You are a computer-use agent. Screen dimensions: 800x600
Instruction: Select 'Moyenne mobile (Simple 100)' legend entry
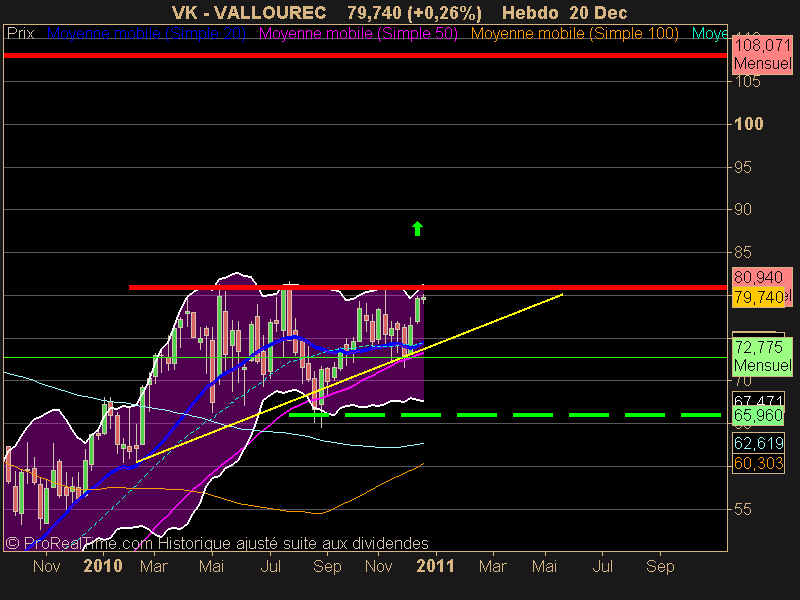click(574, 34)
